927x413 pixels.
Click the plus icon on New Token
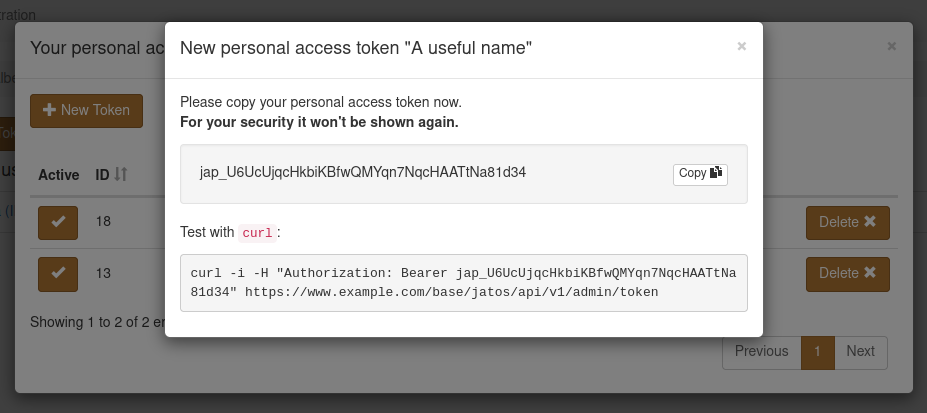tap(50, 110)
